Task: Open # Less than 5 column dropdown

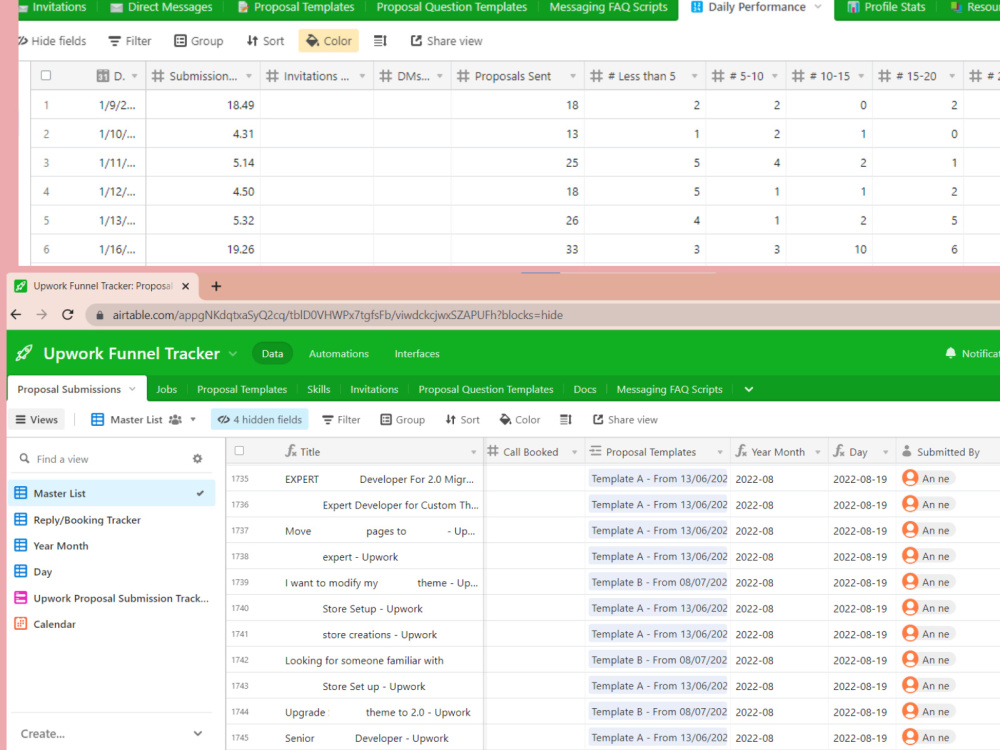Action: pos(695,76)
